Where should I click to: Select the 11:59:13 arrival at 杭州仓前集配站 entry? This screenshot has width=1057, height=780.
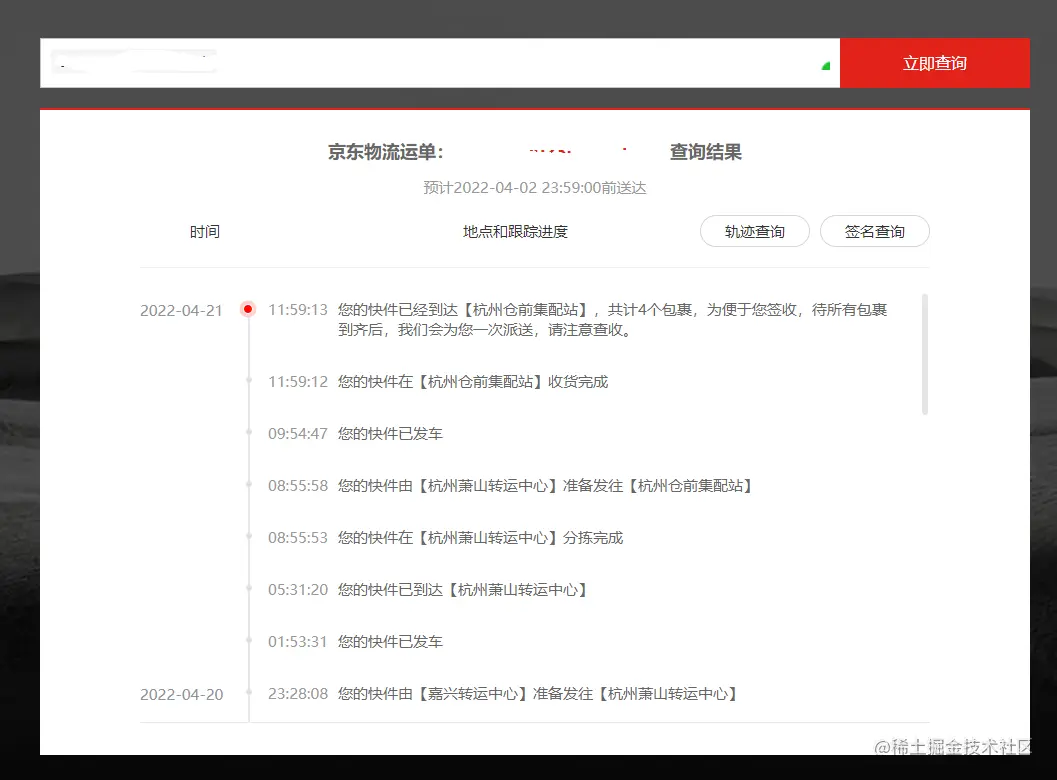tap(578, 320)
